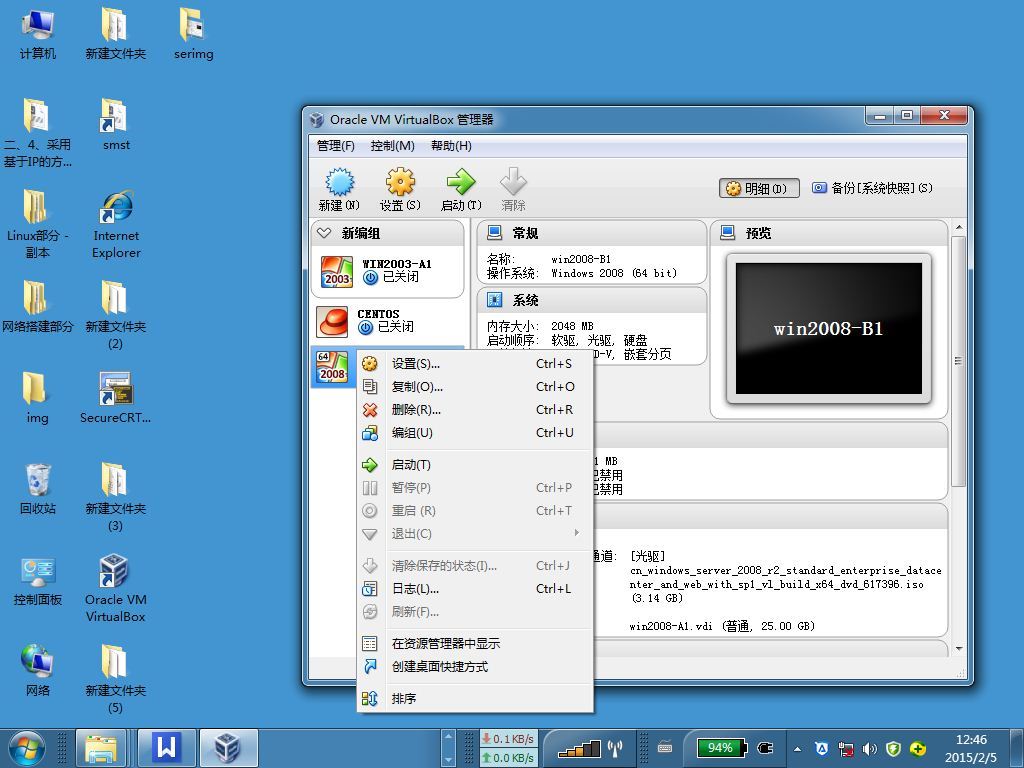
Task: Select 控制面板 desktop icon
Action: (x=37, y=580)
